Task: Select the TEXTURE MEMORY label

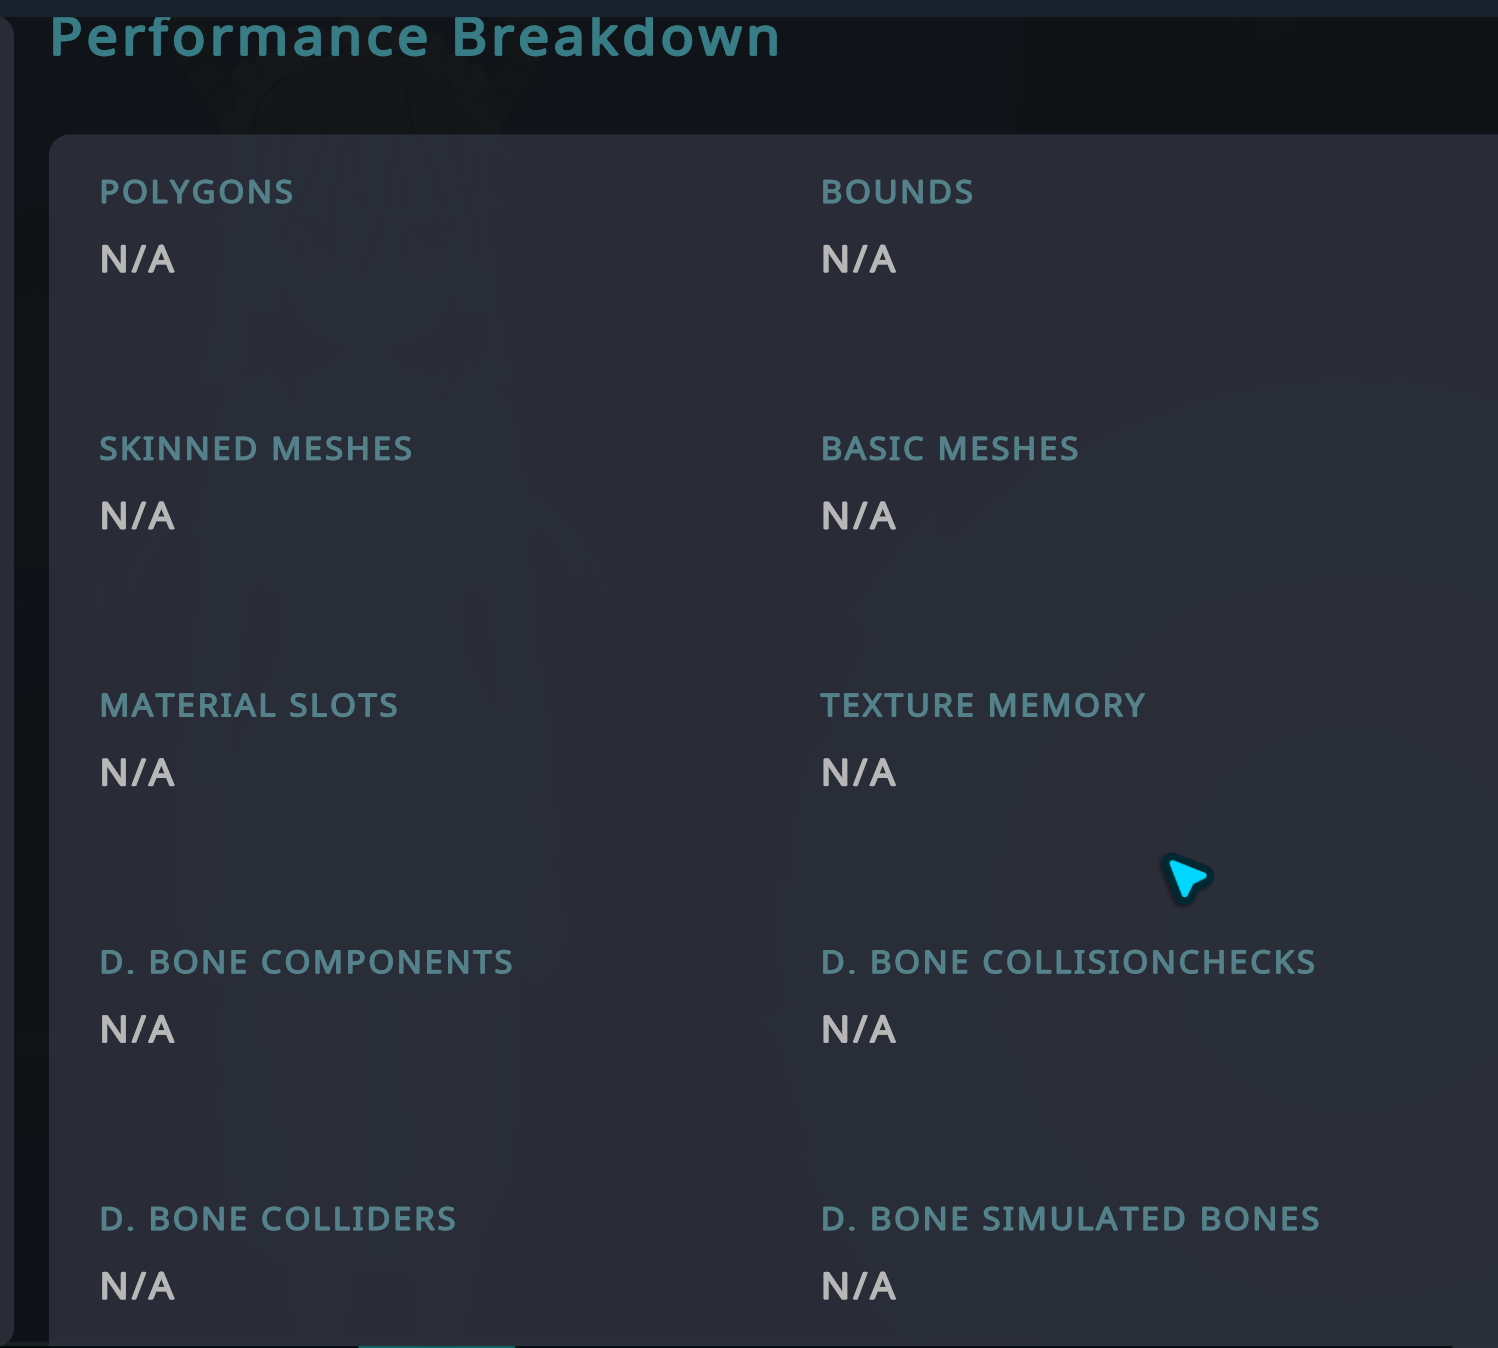Action: [983, 706]
